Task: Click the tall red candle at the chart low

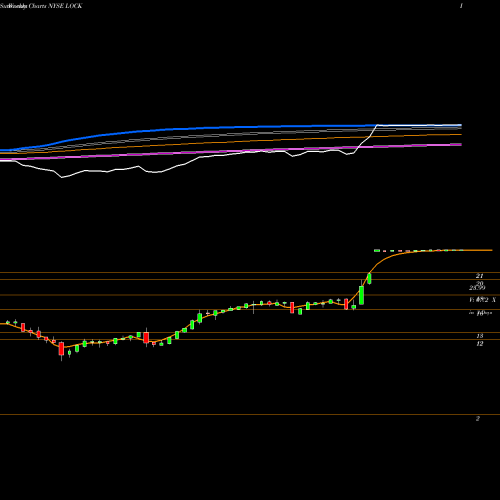Action: 61,349
